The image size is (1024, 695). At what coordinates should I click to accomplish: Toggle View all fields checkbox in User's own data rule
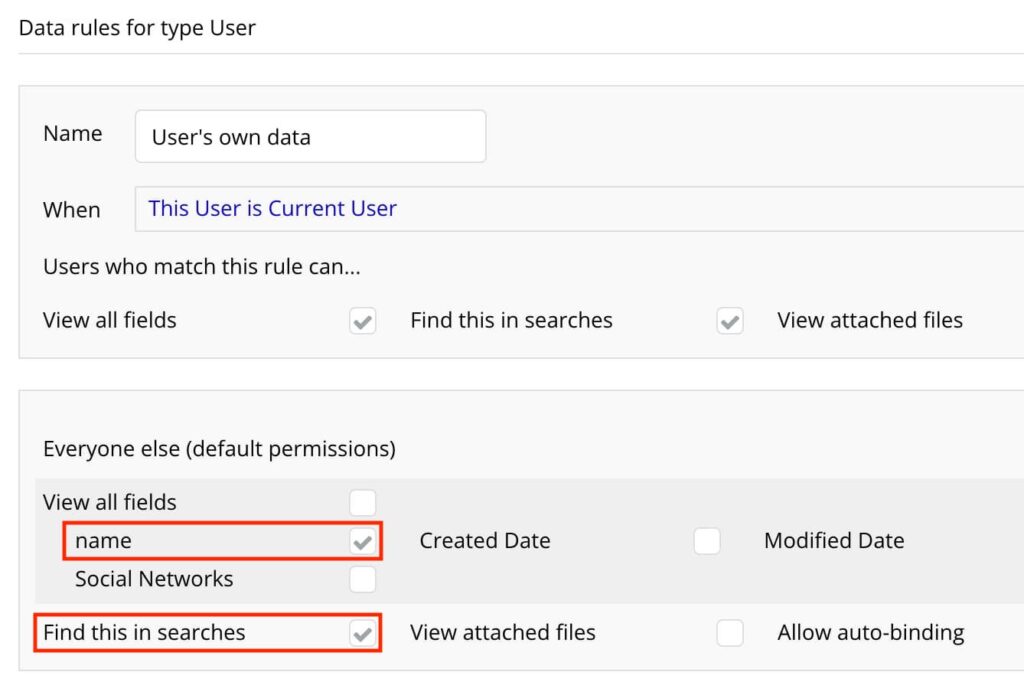362,321
